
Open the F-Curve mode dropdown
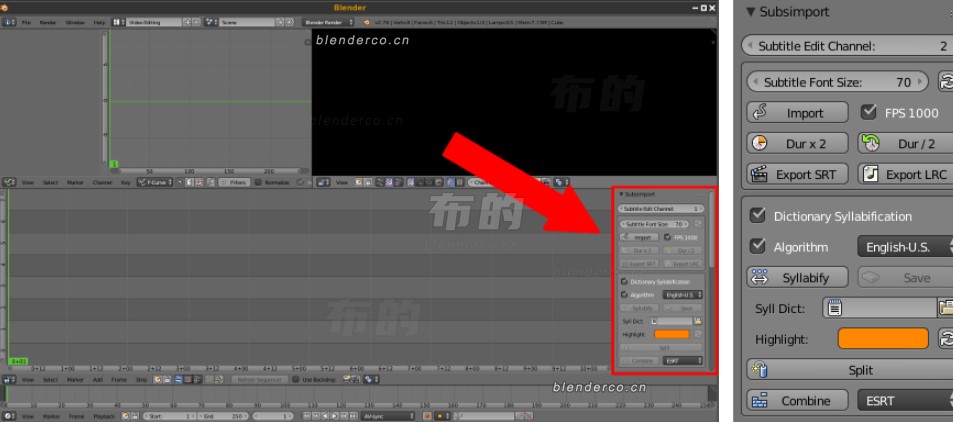[155, 182]
